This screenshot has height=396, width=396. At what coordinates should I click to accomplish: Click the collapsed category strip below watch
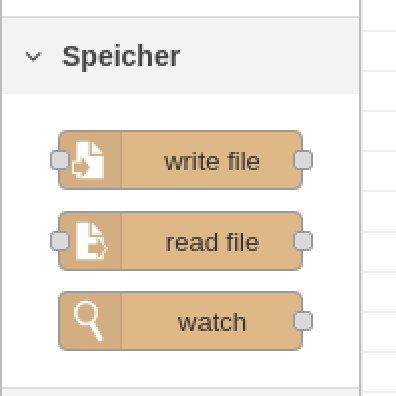180,392
